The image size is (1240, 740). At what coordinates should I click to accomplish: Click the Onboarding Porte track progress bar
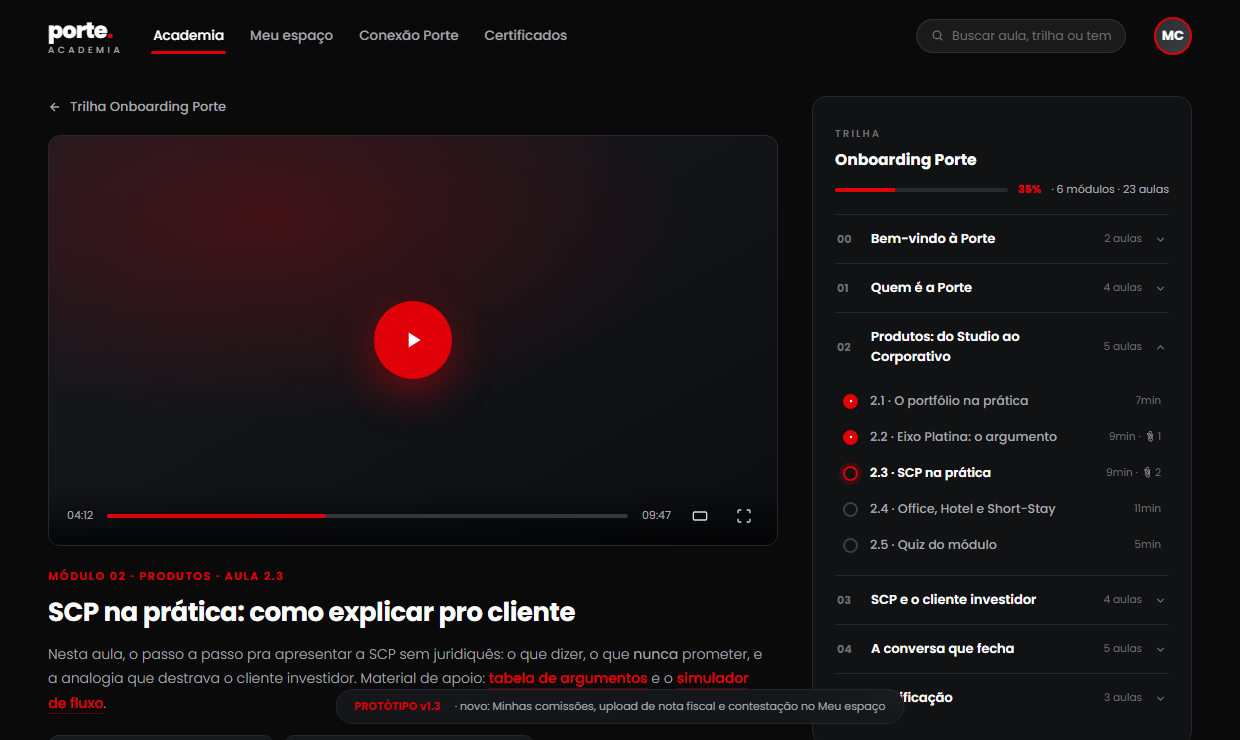click(921, 189)
